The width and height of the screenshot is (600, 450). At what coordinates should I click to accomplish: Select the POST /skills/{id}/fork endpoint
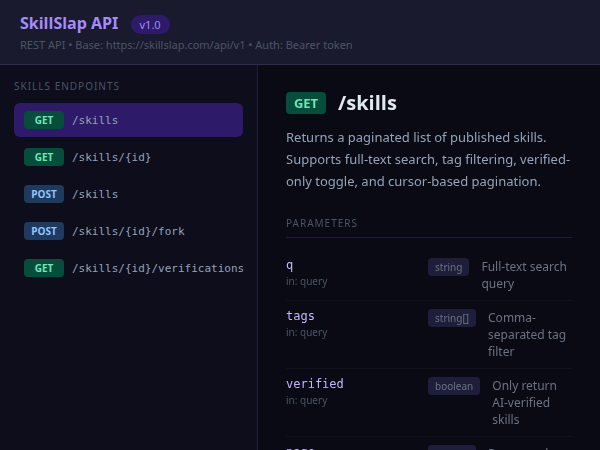128,231
